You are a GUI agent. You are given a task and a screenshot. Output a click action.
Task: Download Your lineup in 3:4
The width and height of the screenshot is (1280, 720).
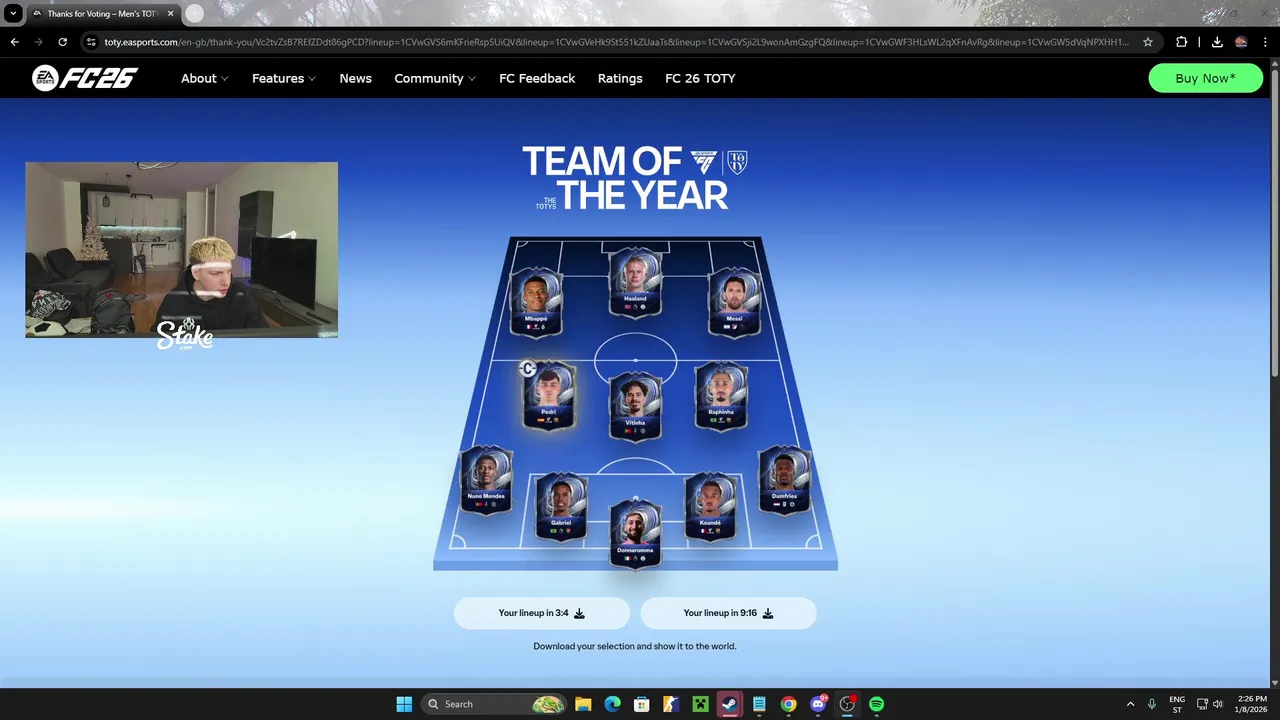click(x=542, y=613)
